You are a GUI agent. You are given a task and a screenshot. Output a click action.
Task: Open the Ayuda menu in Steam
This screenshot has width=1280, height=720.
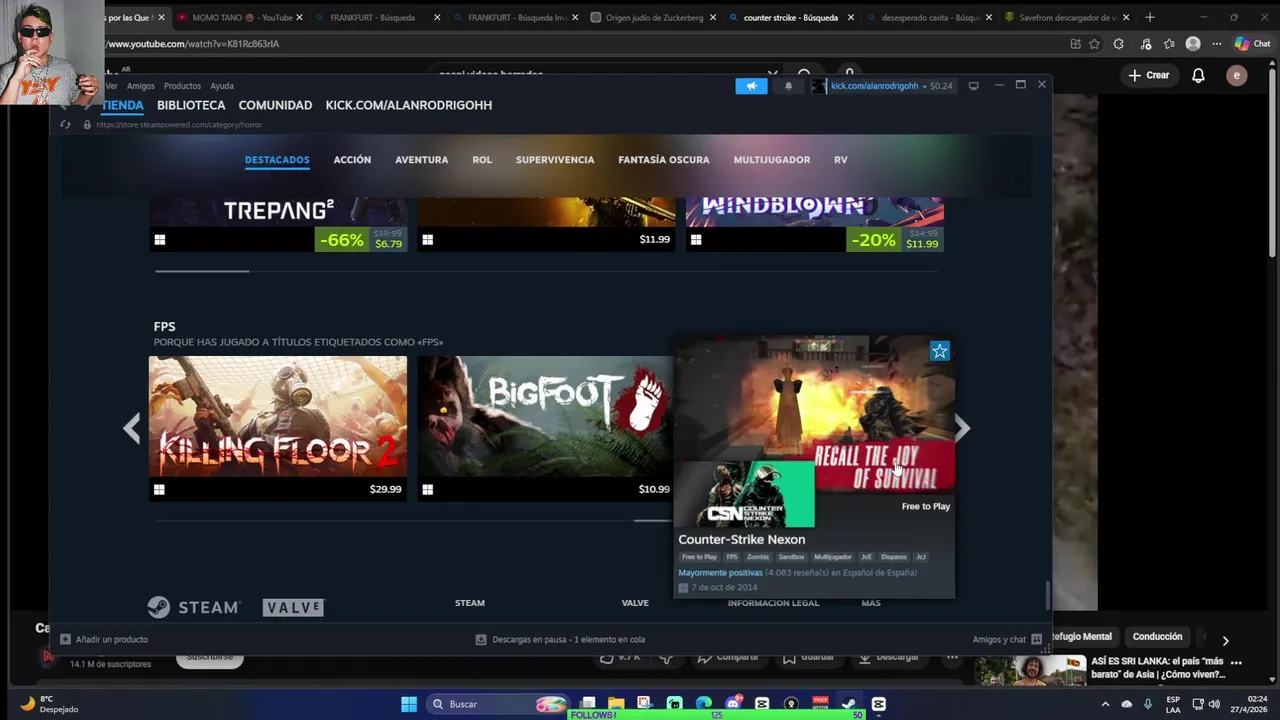(x=222, y=86)
